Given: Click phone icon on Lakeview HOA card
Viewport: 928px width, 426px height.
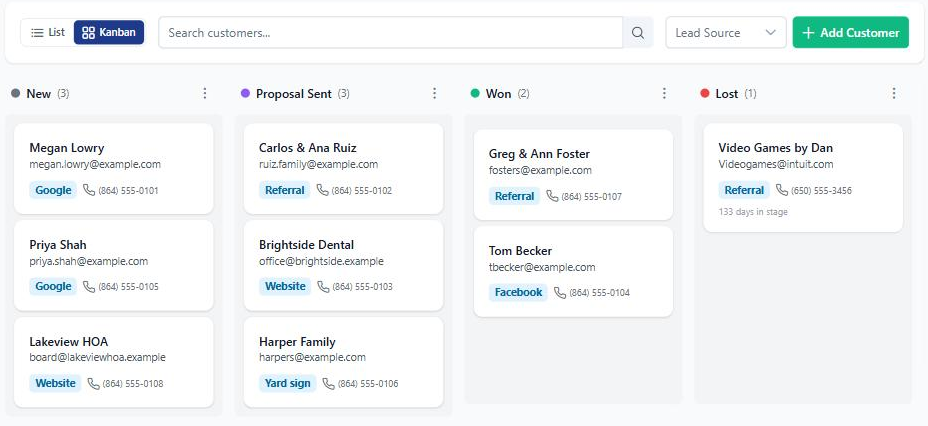Looking at the screenshot, I should pyautogui.click(x=94, y=383).
